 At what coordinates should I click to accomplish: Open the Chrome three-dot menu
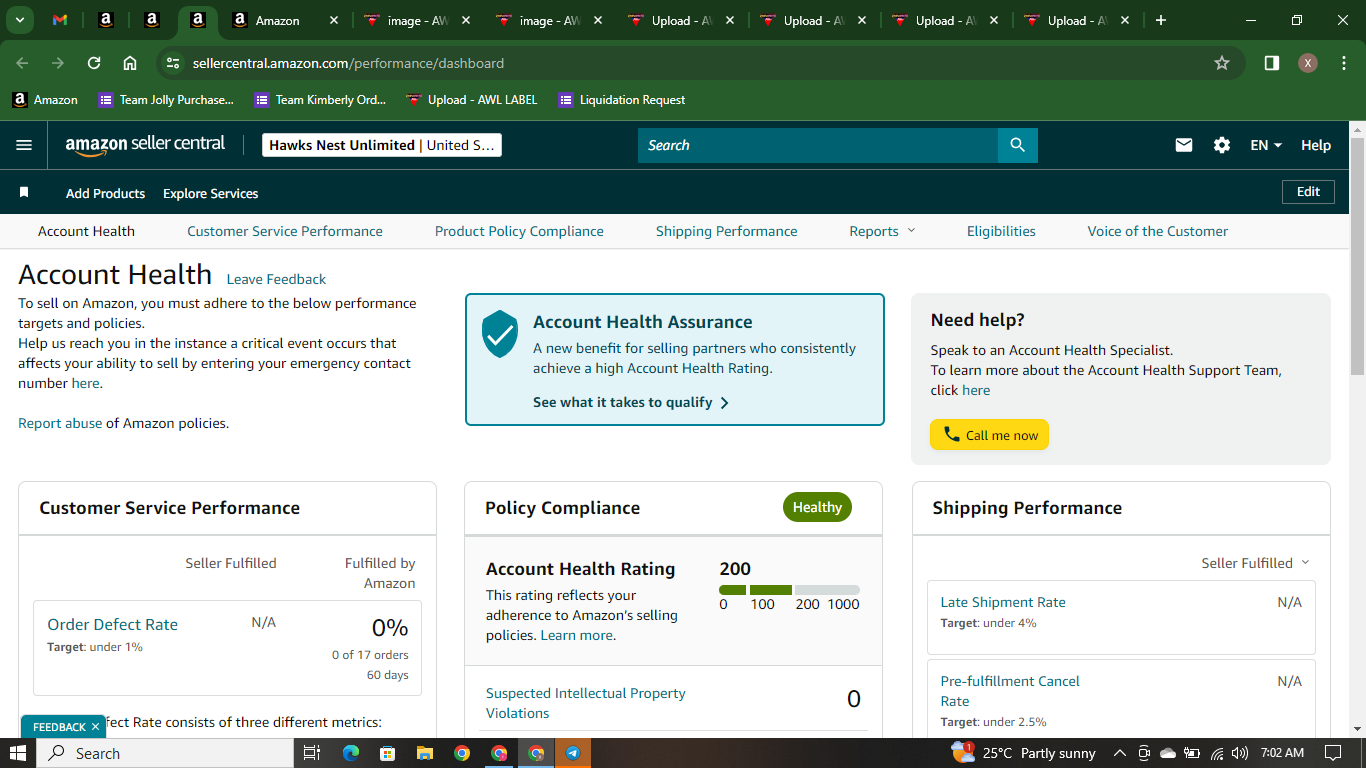pos(1342,63)
